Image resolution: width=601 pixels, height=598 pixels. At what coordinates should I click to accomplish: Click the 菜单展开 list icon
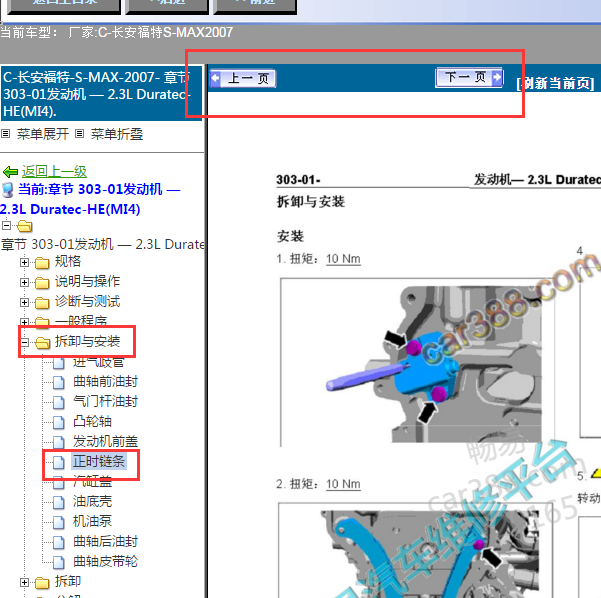point(5,134)
